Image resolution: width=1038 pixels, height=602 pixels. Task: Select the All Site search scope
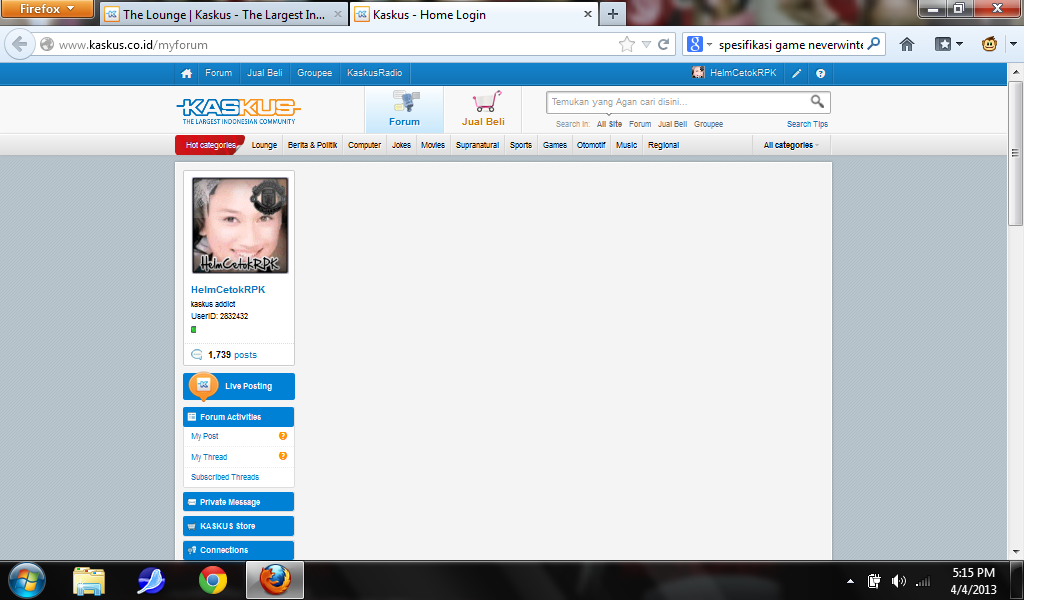(x=609, y=124)
